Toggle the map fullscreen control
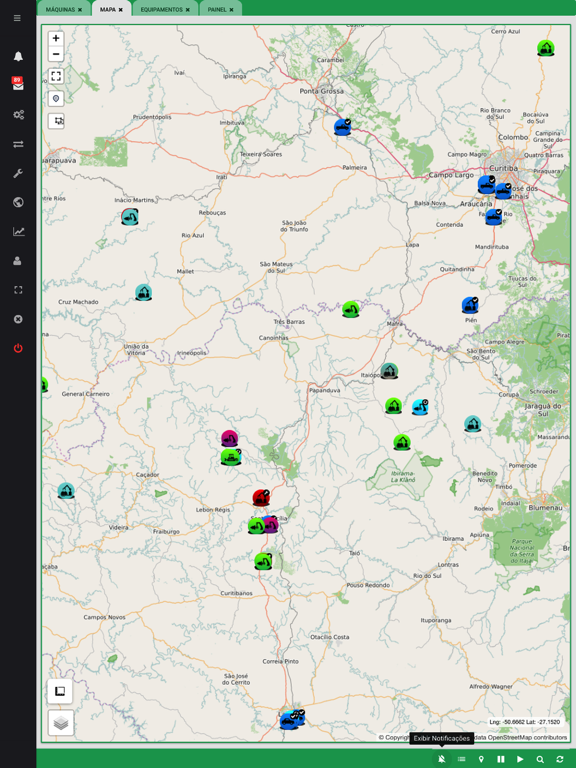The image size is (576, 768). tap(56, 76)
